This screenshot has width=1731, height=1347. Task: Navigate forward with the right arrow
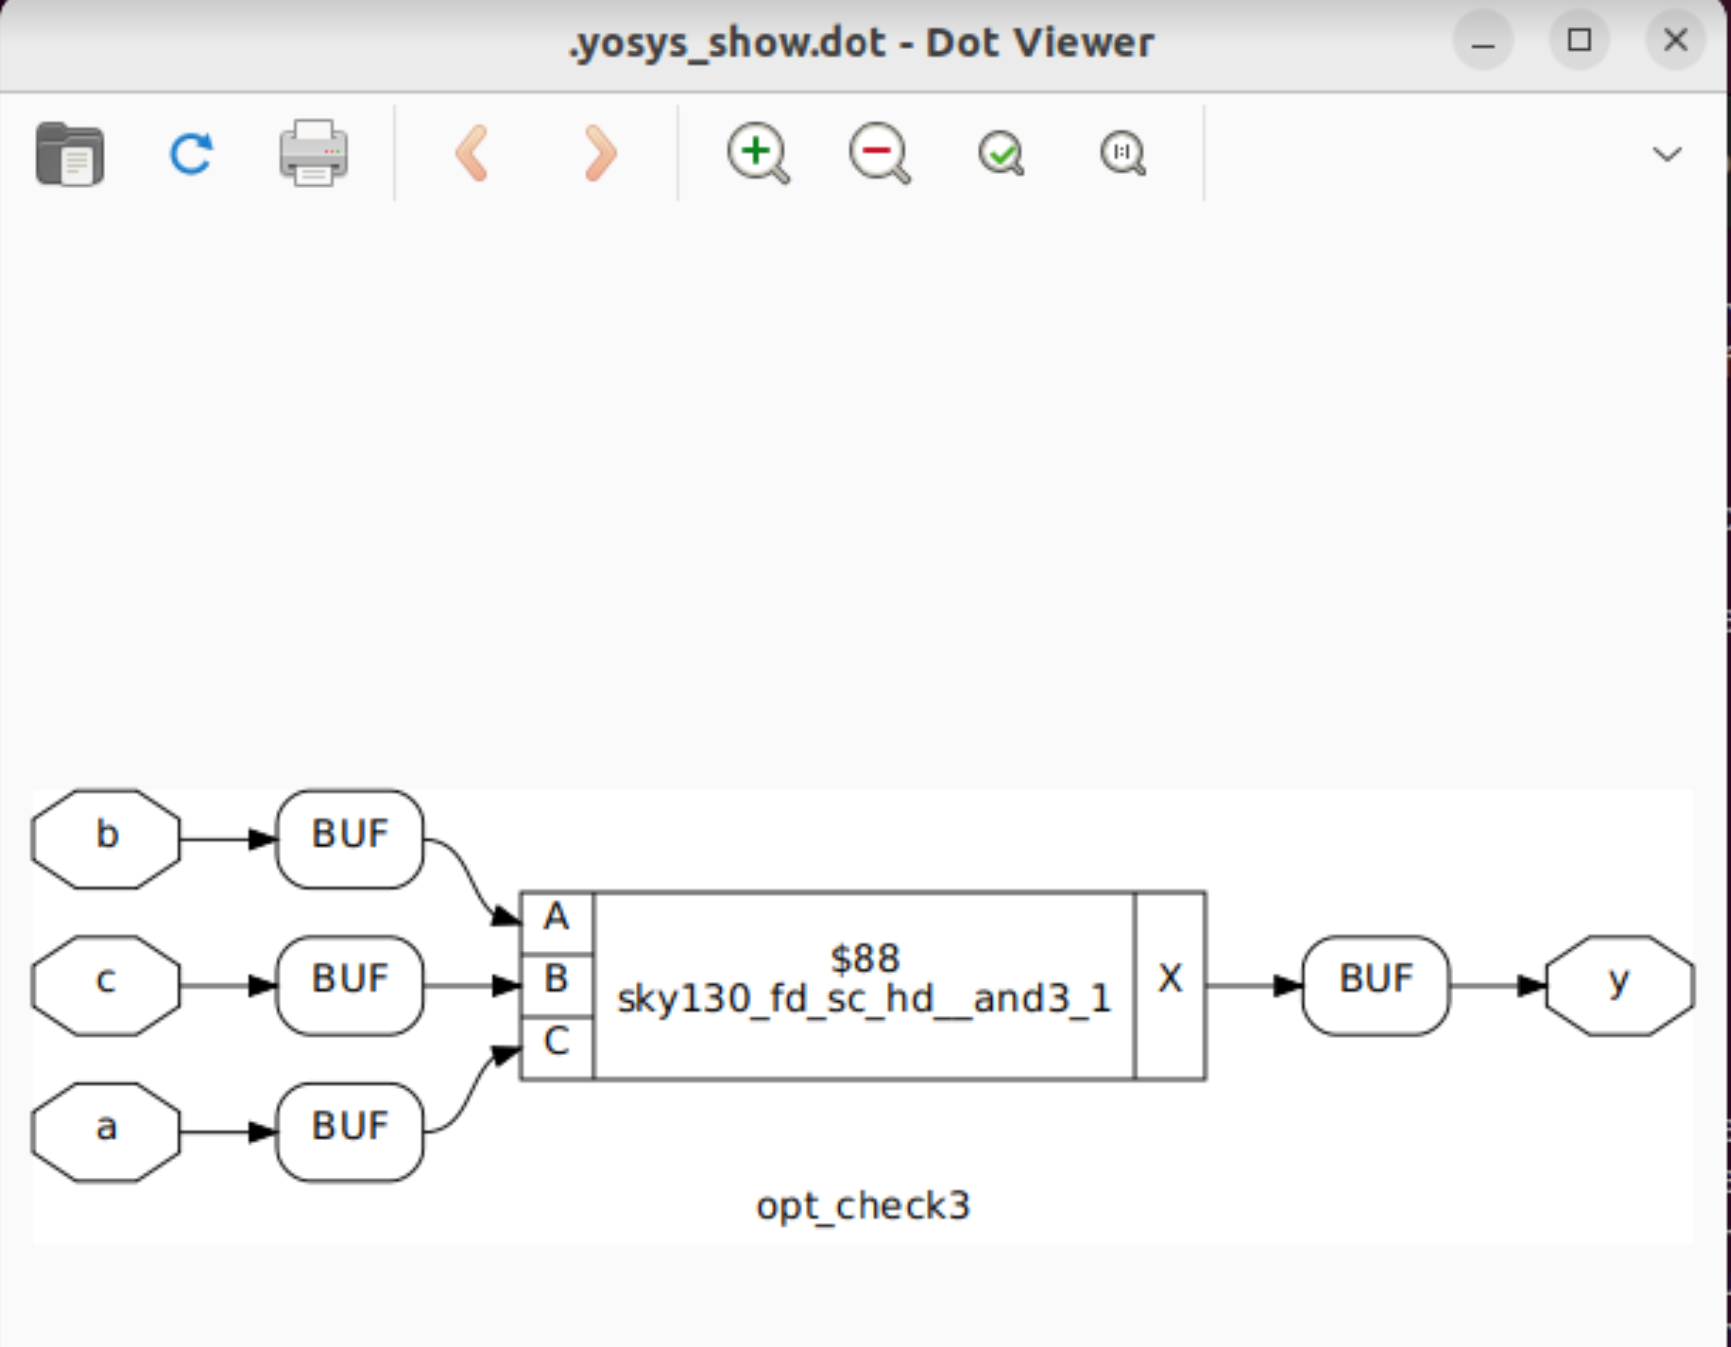pos(598,153)
